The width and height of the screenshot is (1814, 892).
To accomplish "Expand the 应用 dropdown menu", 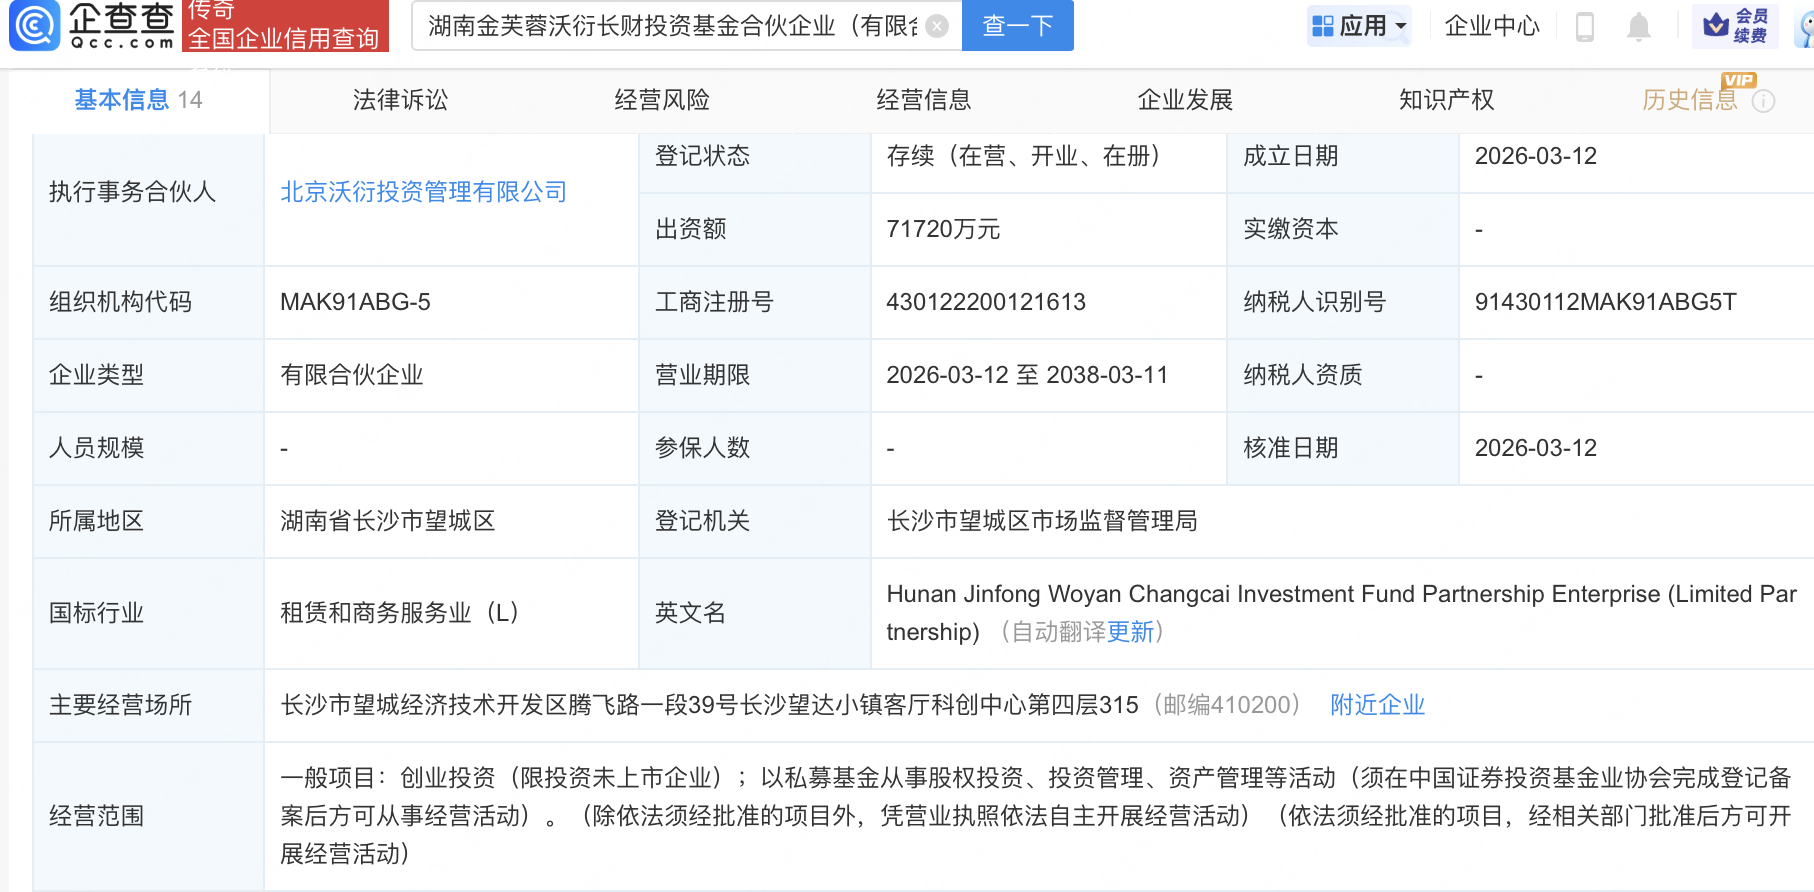I will [x=1401, y=26].
